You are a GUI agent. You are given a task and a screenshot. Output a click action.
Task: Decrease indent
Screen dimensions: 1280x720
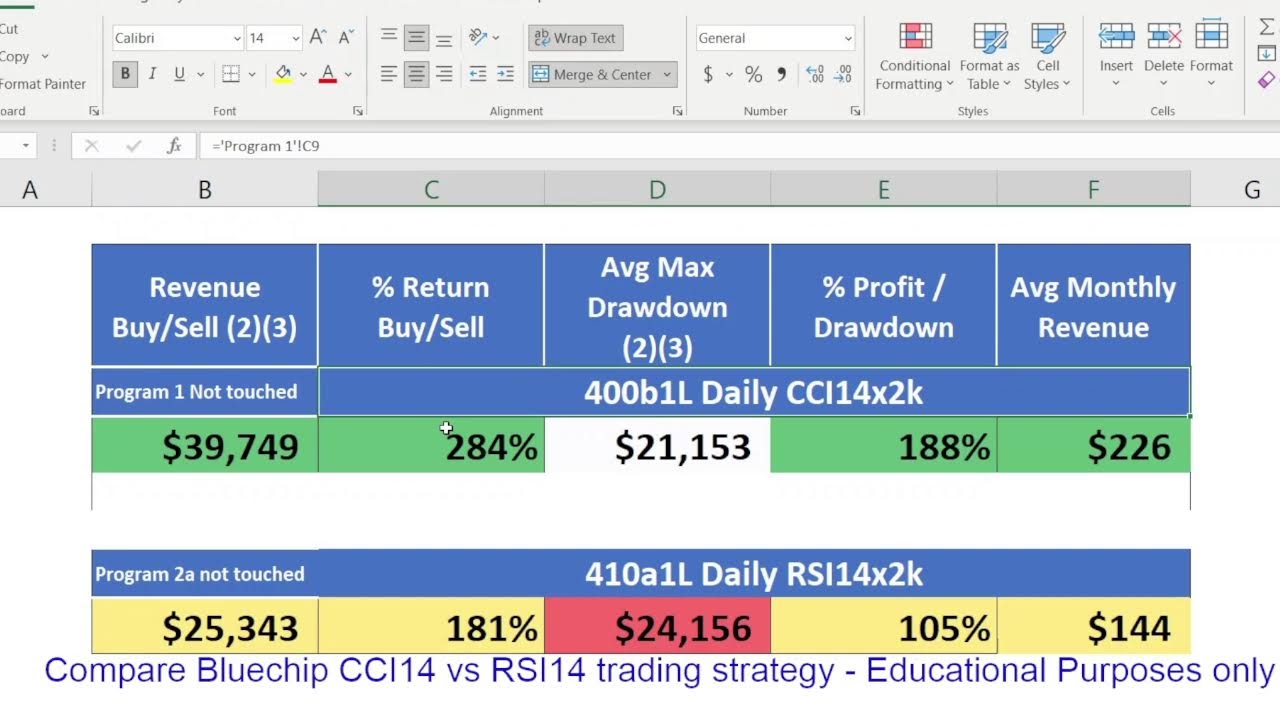pos(478,74)
